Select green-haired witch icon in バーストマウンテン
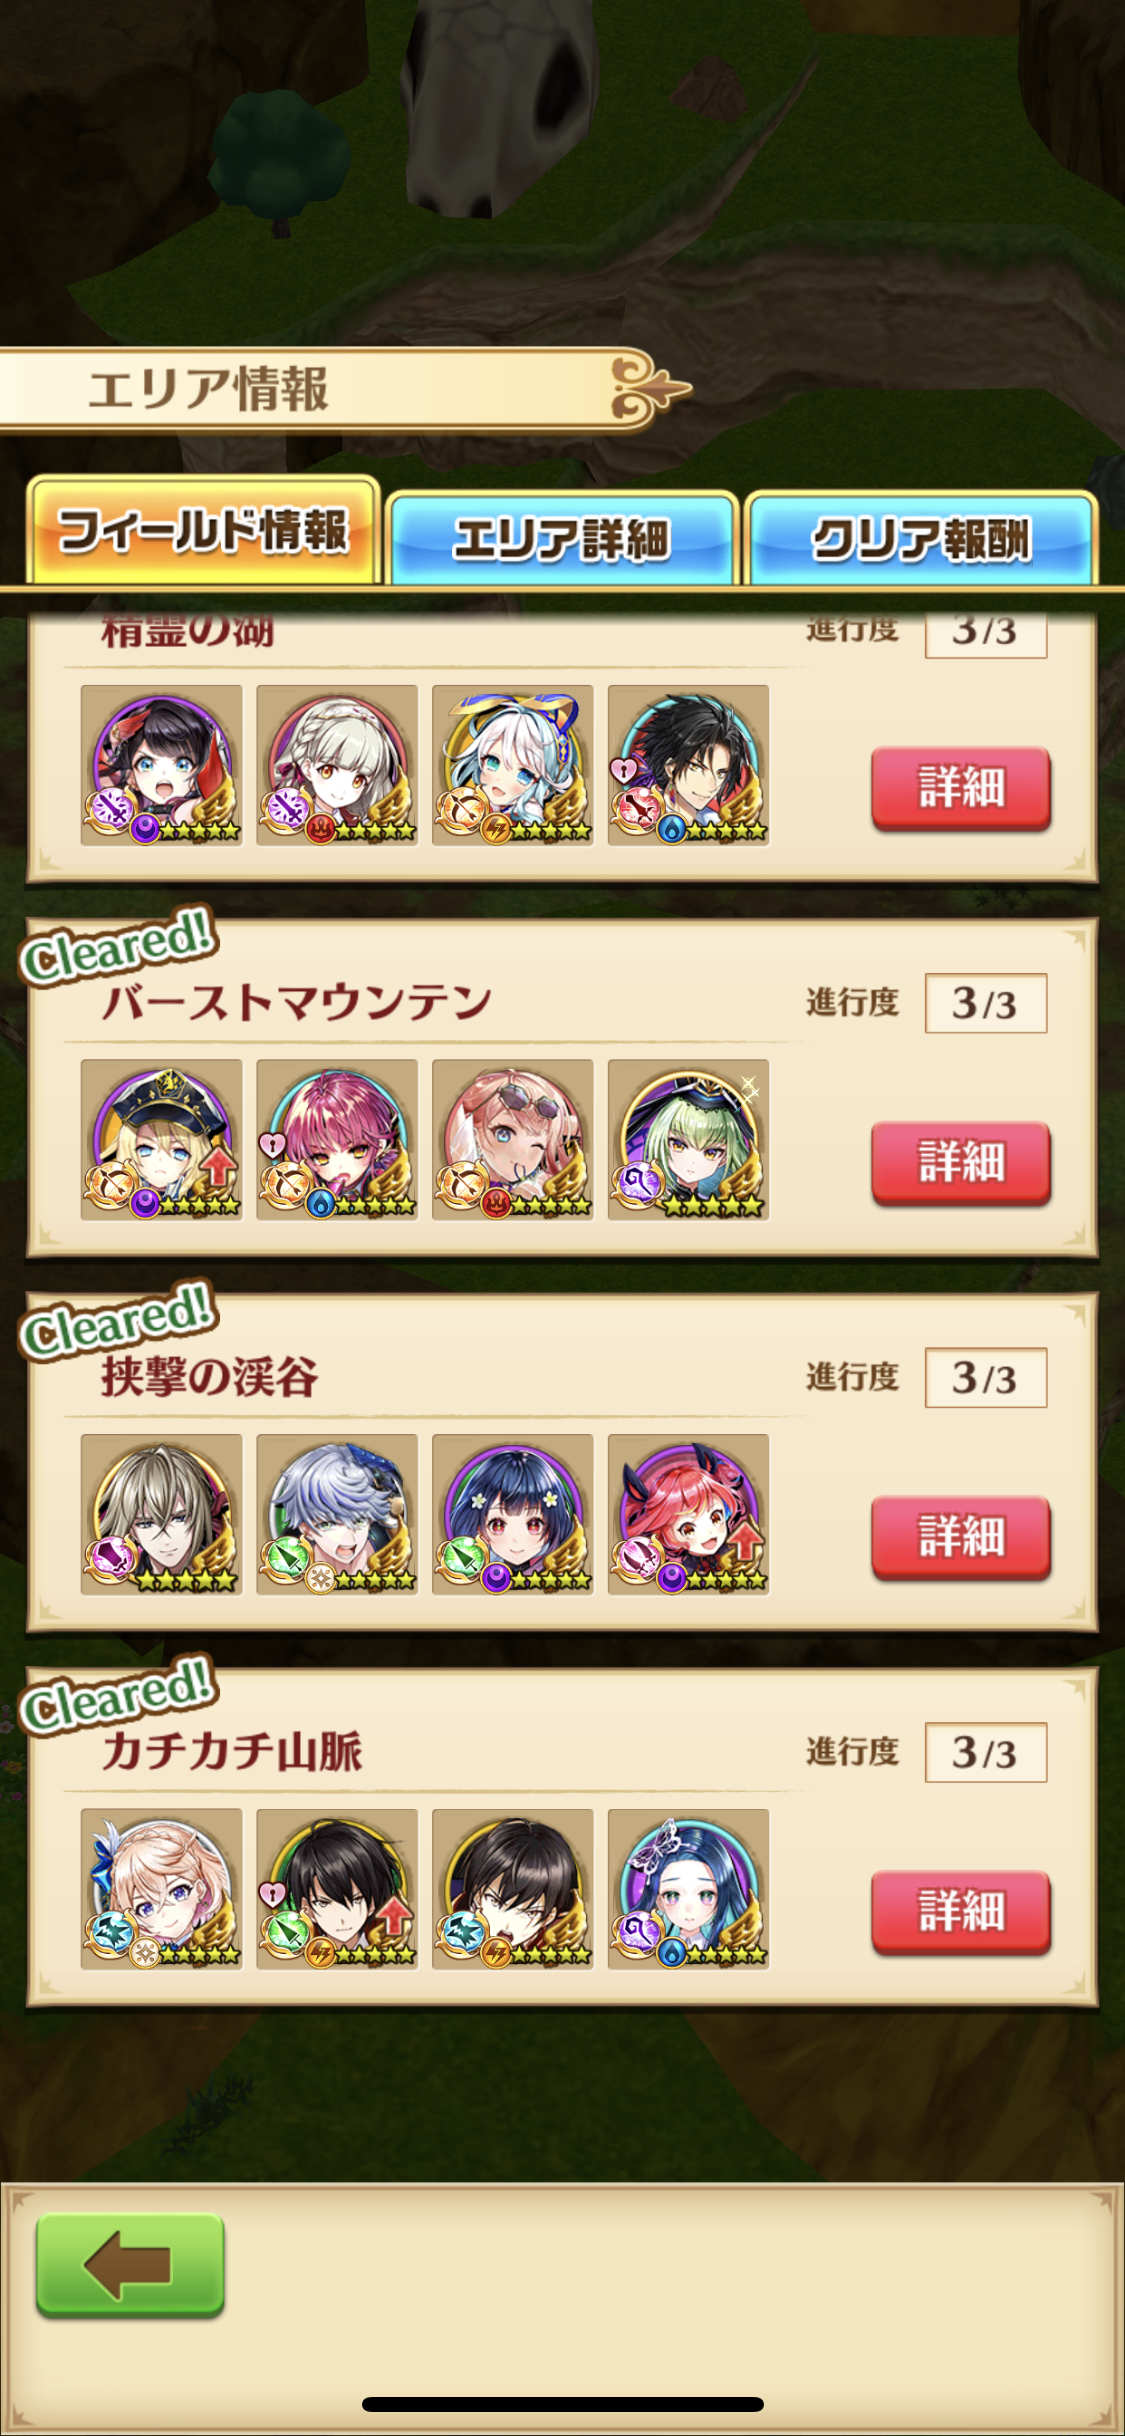 [x=689, y=1140]
